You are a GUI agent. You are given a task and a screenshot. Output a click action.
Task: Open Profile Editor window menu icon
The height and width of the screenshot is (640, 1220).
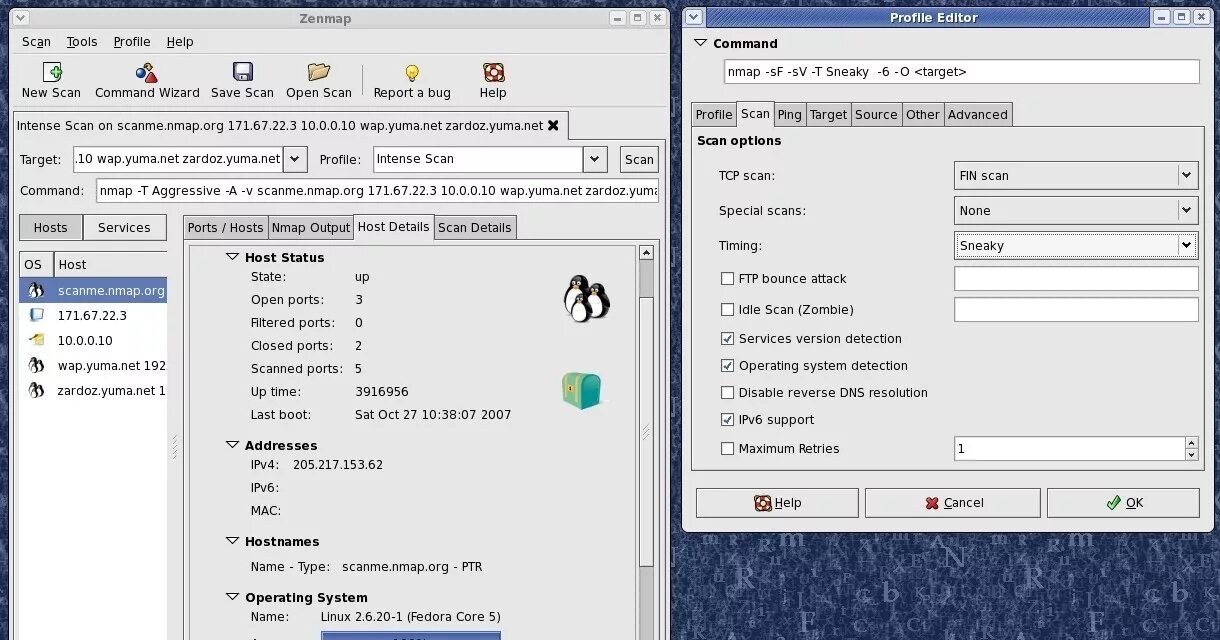(693, 17)
